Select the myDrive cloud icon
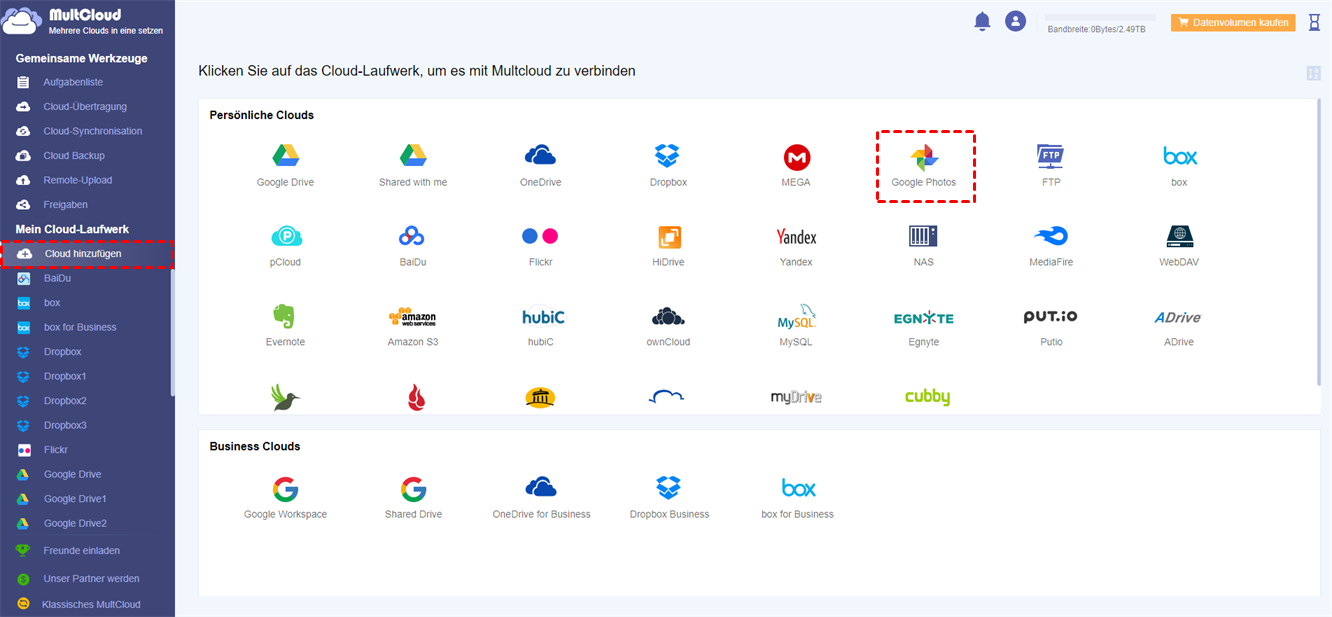 click(x=796, y=397)
